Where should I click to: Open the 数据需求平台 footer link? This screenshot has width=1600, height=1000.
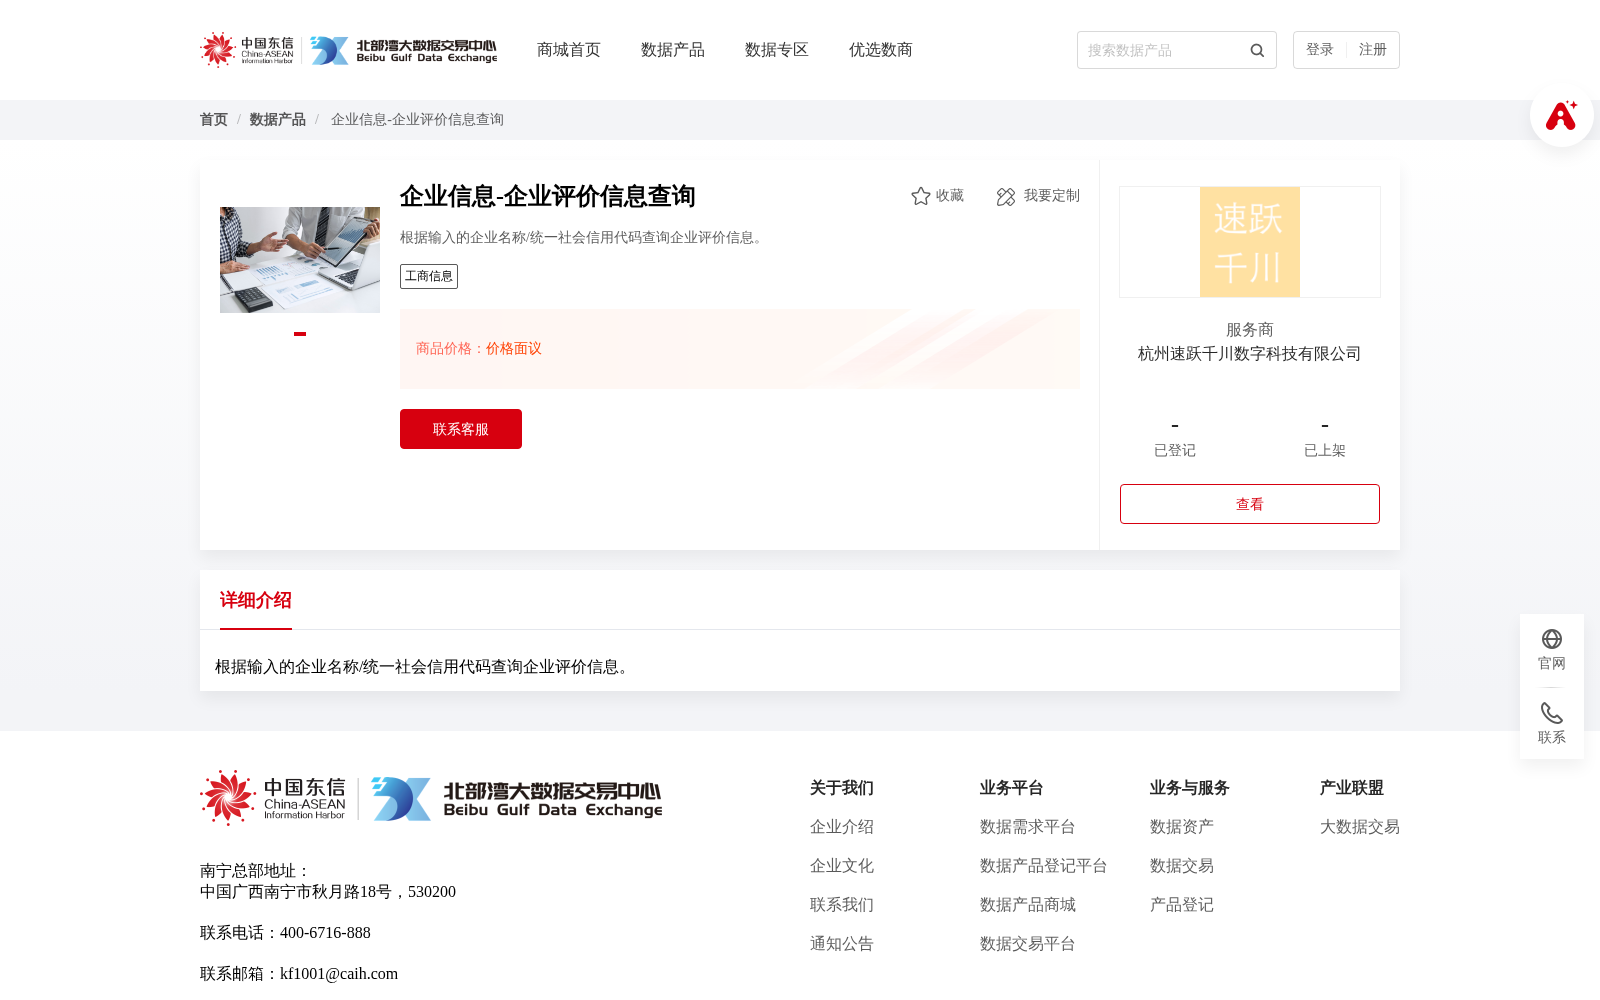(x=1028, y=827)
